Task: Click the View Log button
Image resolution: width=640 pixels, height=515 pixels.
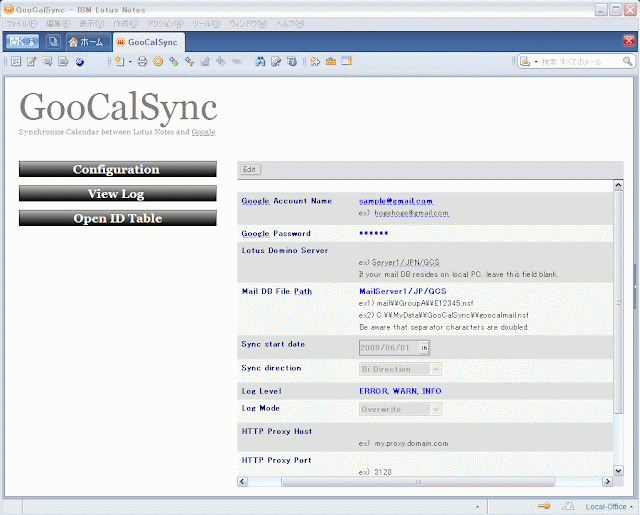Action: (118, 194)
